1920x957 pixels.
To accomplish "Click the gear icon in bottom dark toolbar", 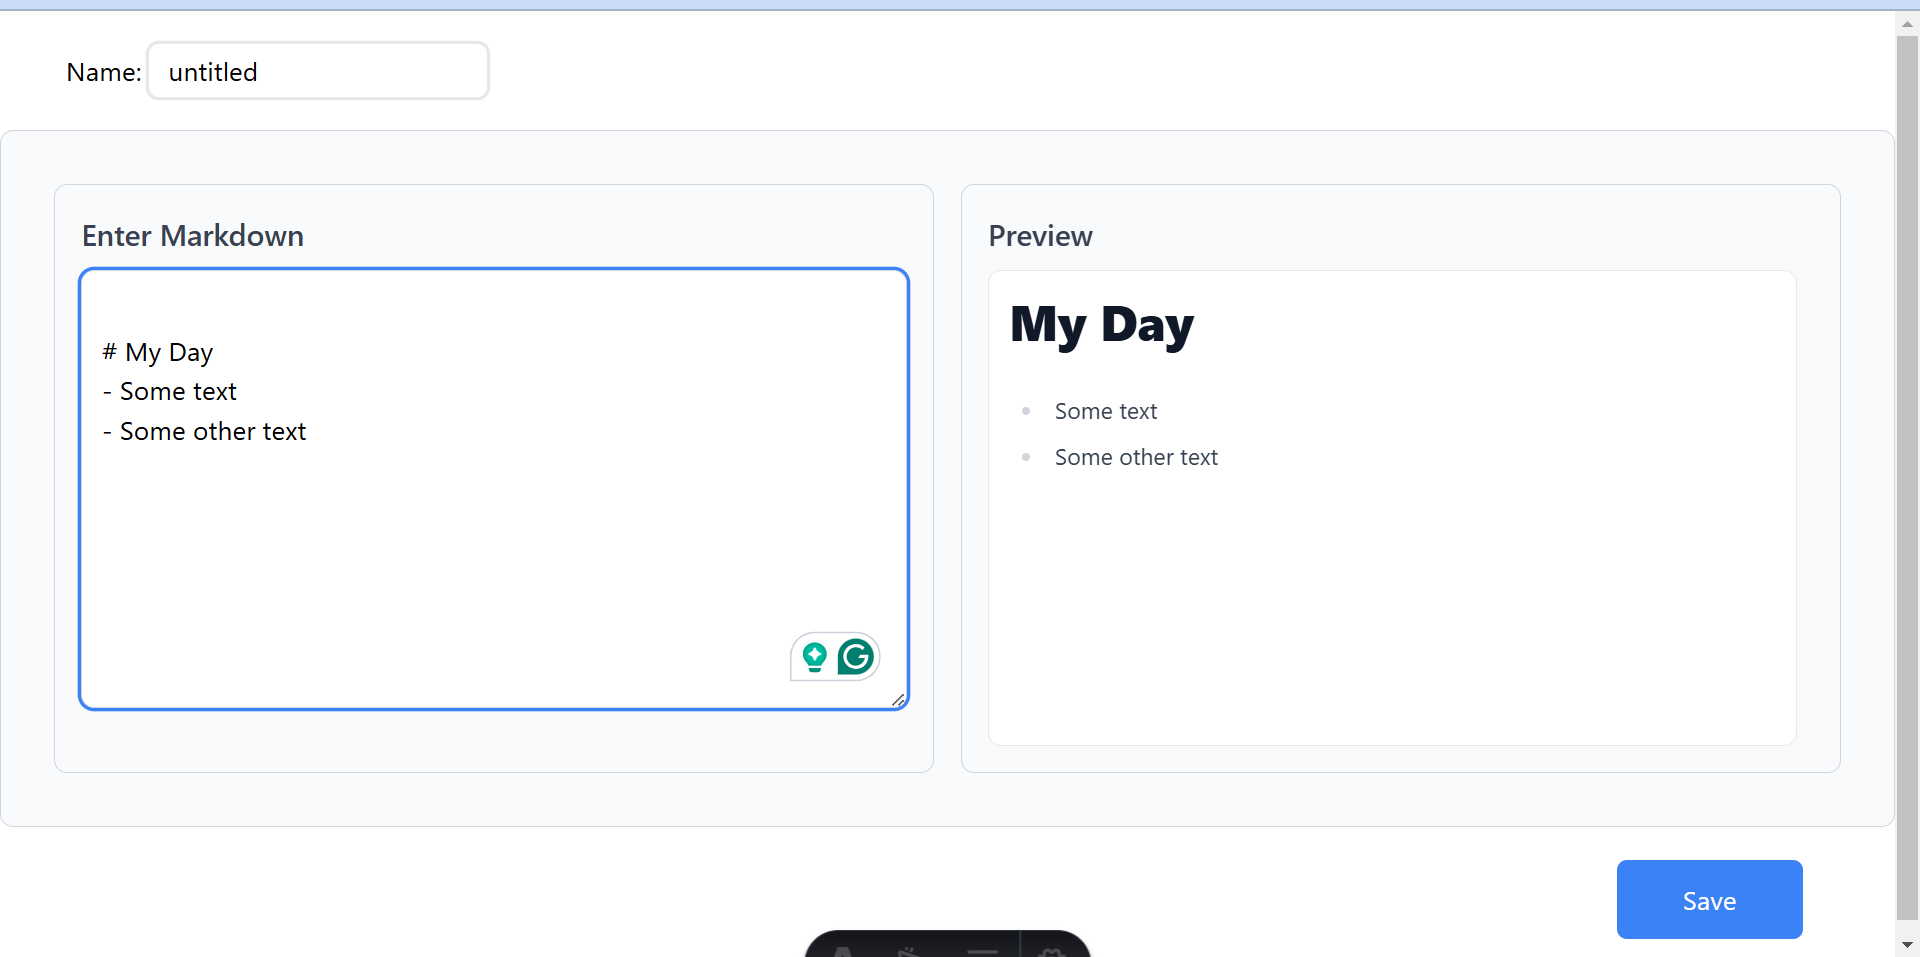I will point(1051,951).
